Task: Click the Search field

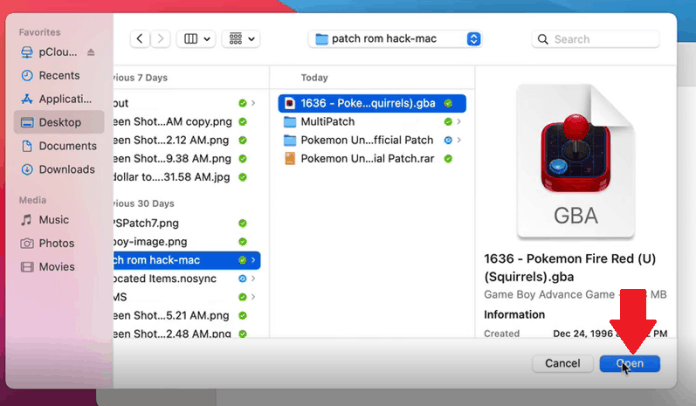Action: (595, 39)
